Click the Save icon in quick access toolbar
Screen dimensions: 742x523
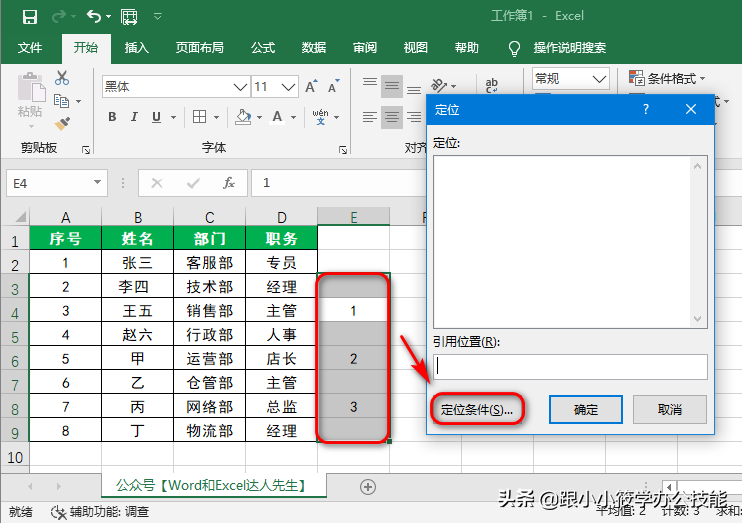[29, 17]
